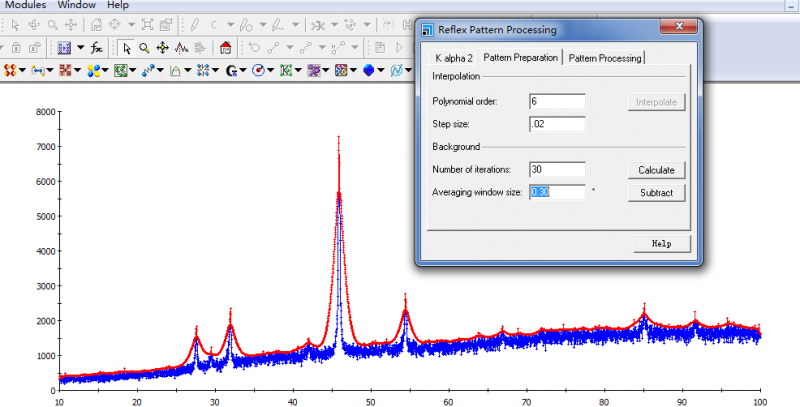The image size is (800, 407).
Task: Open the Window menu
Action: tap(76, 5)
